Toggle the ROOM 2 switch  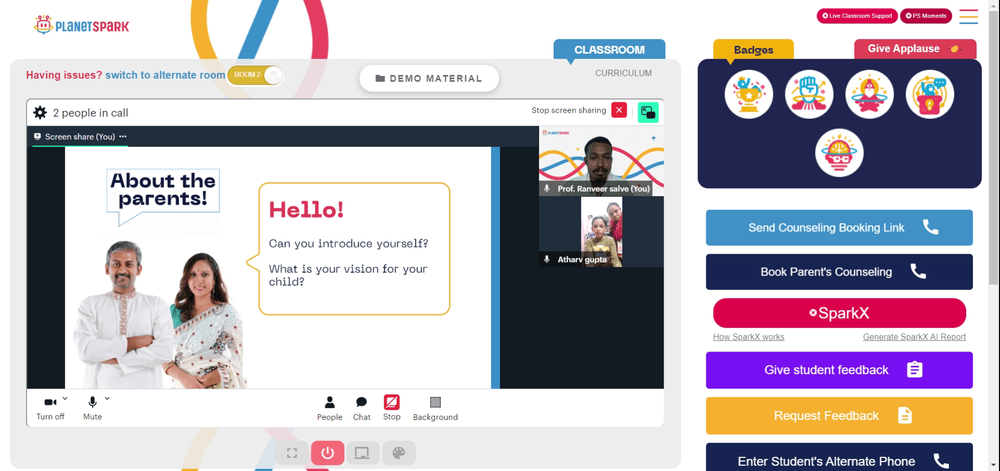(254, 75)
